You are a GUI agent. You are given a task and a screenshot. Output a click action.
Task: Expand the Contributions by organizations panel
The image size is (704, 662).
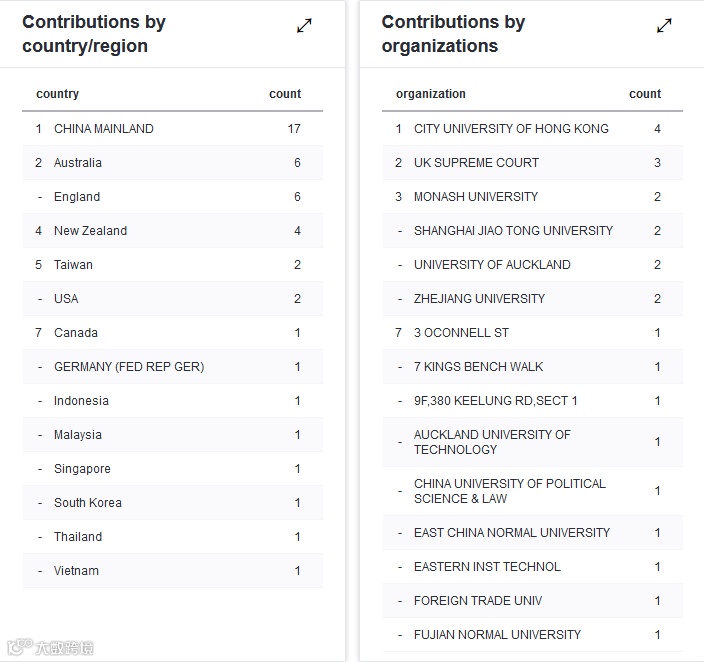[664, 26]
